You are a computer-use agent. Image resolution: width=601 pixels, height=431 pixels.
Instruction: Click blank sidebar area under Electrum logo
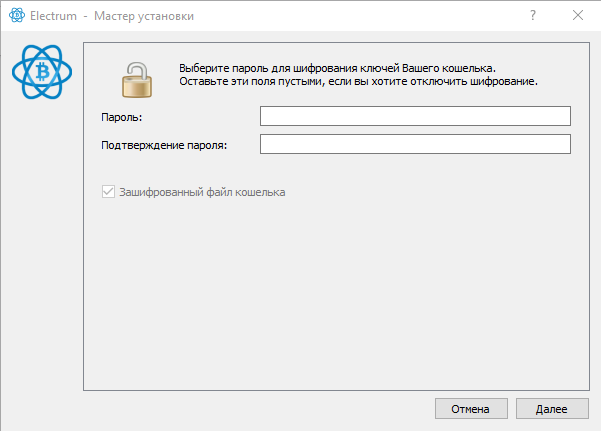pos(42,250)
